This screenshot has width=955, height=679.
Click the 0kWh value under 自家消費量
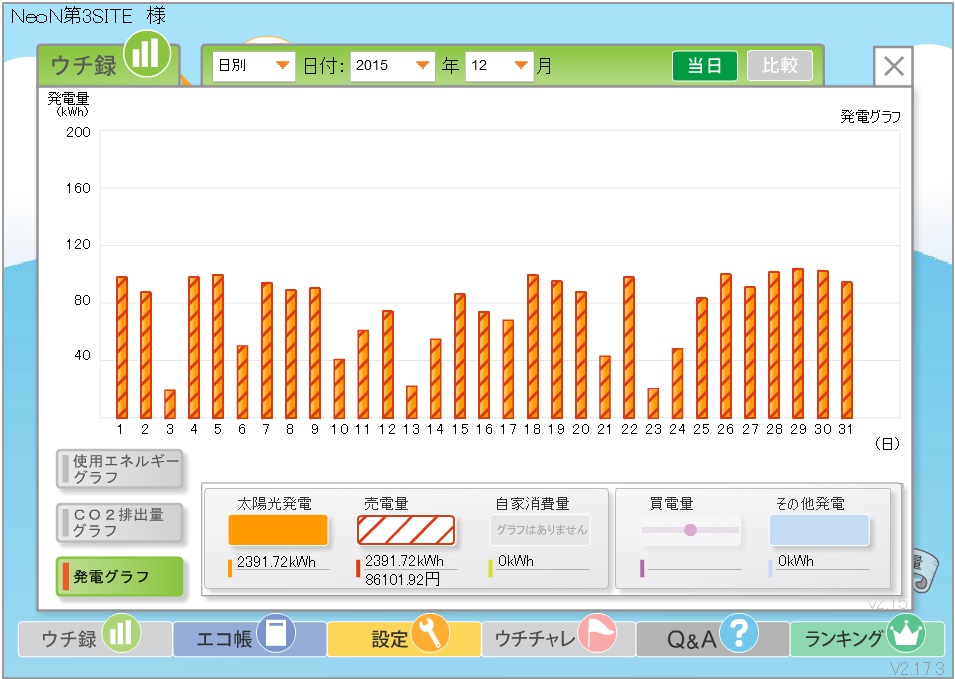[x=515, y=561]
